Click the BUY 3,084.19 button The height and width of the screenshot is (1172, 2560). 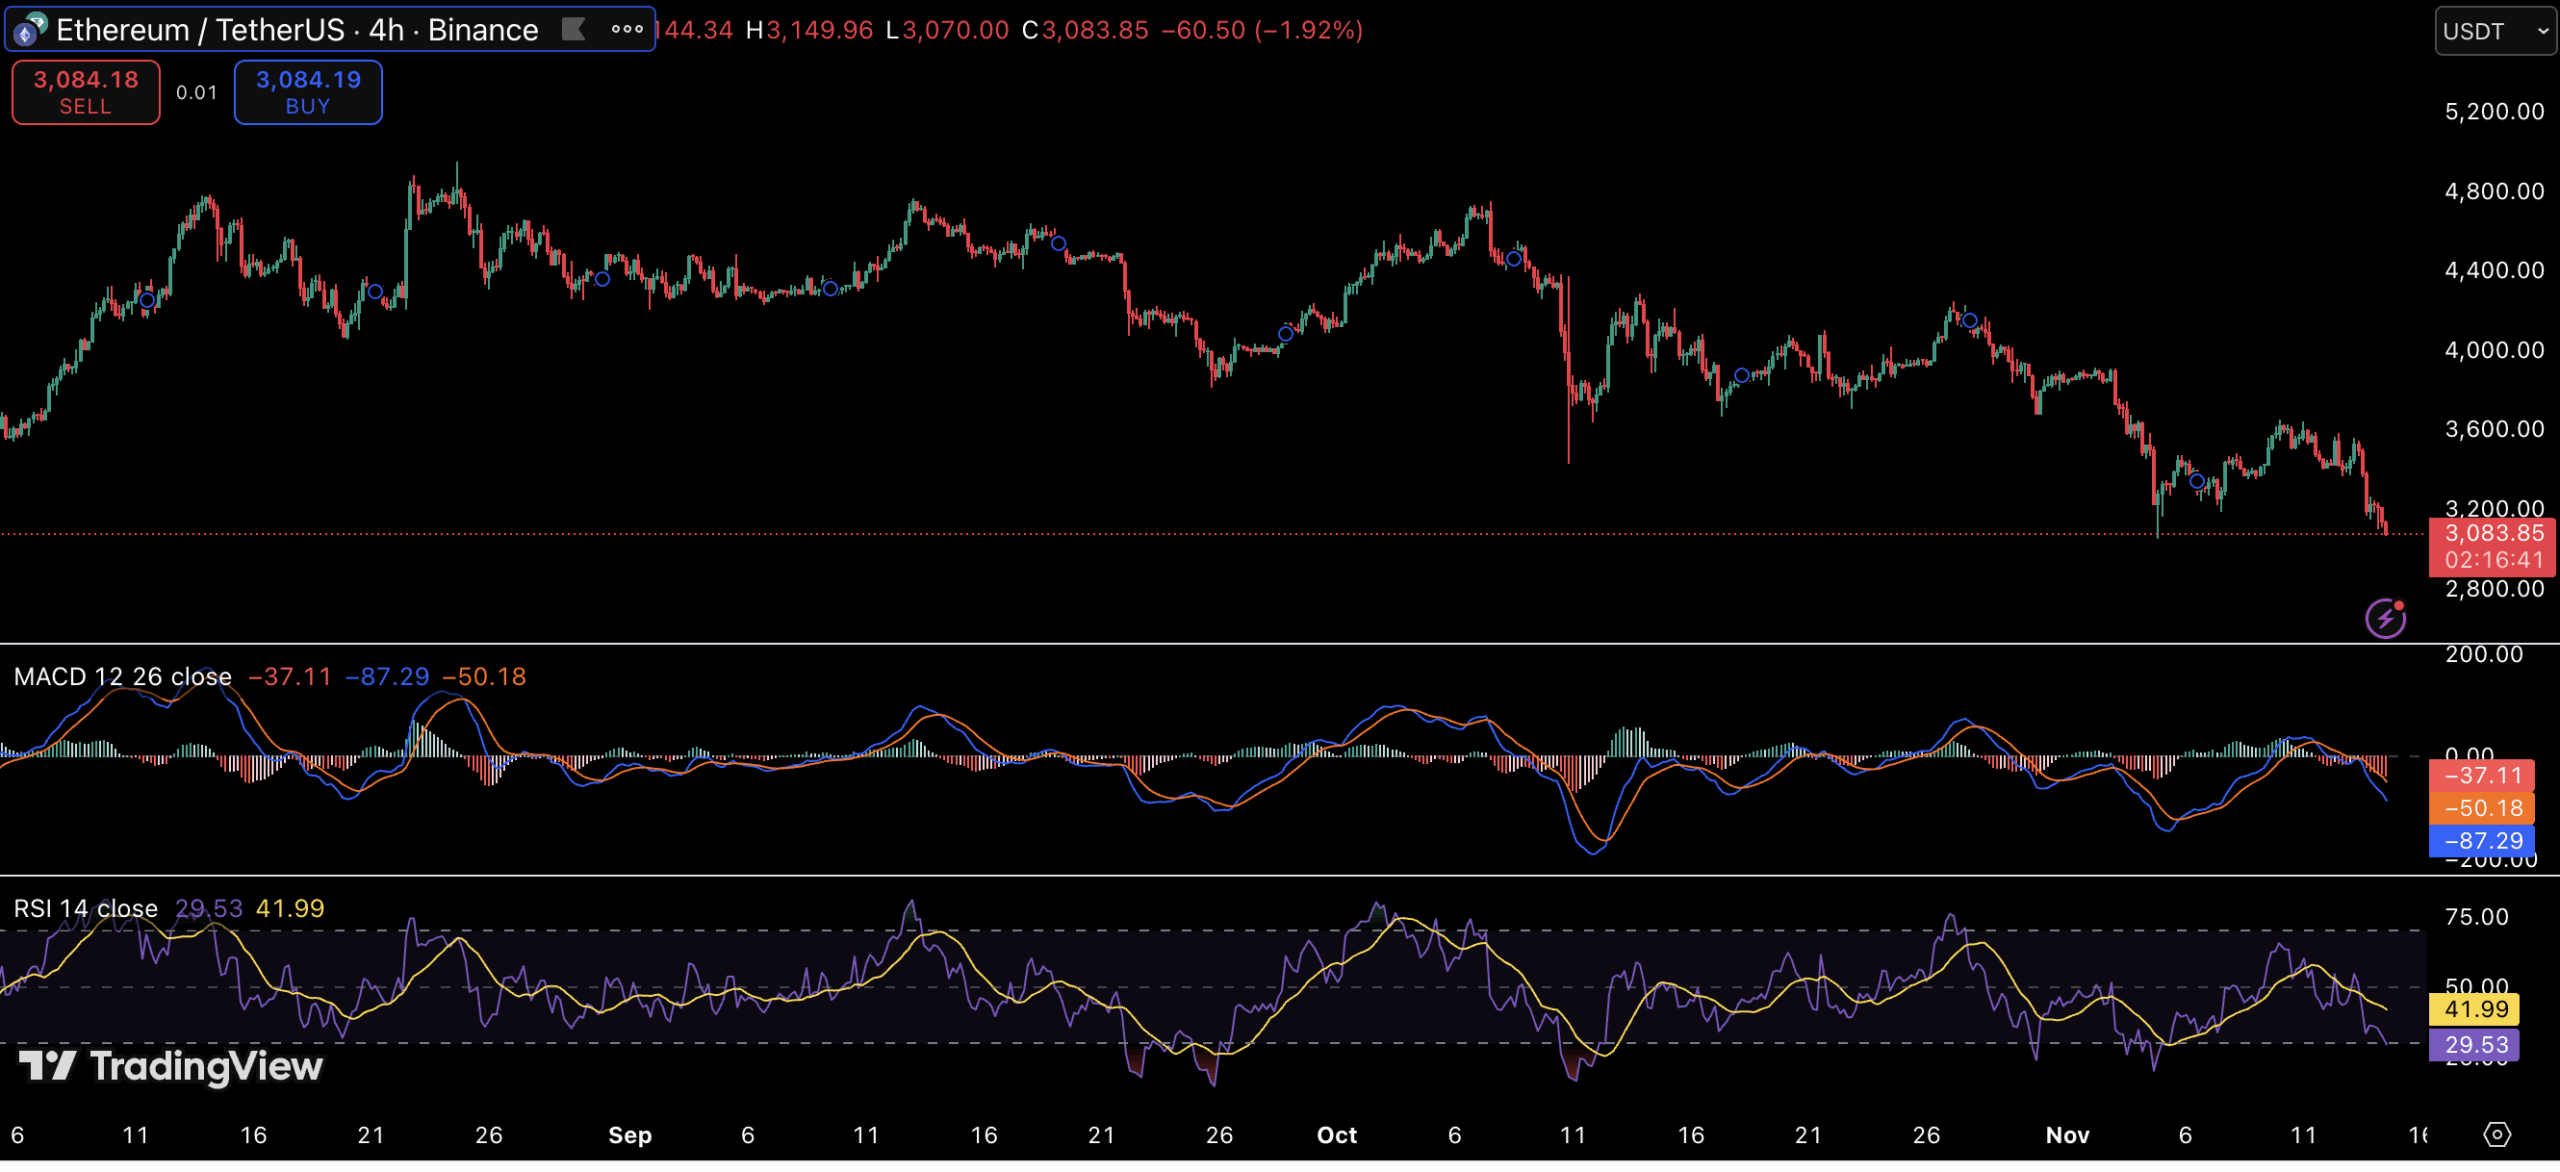[308, 92]
